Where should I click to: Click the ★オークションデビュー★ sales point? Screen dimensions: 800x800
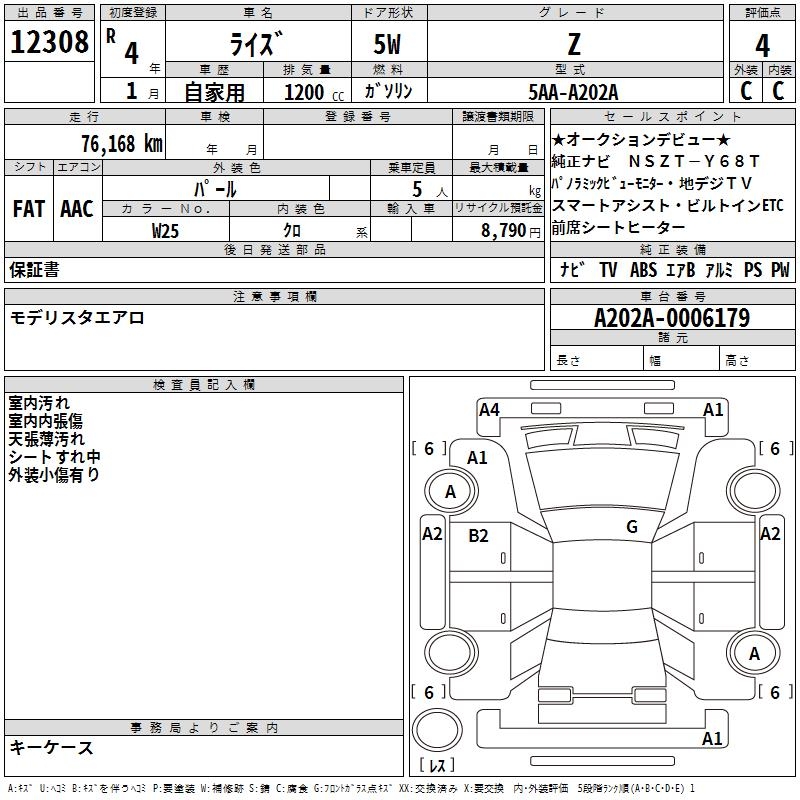tap(641, 139)
